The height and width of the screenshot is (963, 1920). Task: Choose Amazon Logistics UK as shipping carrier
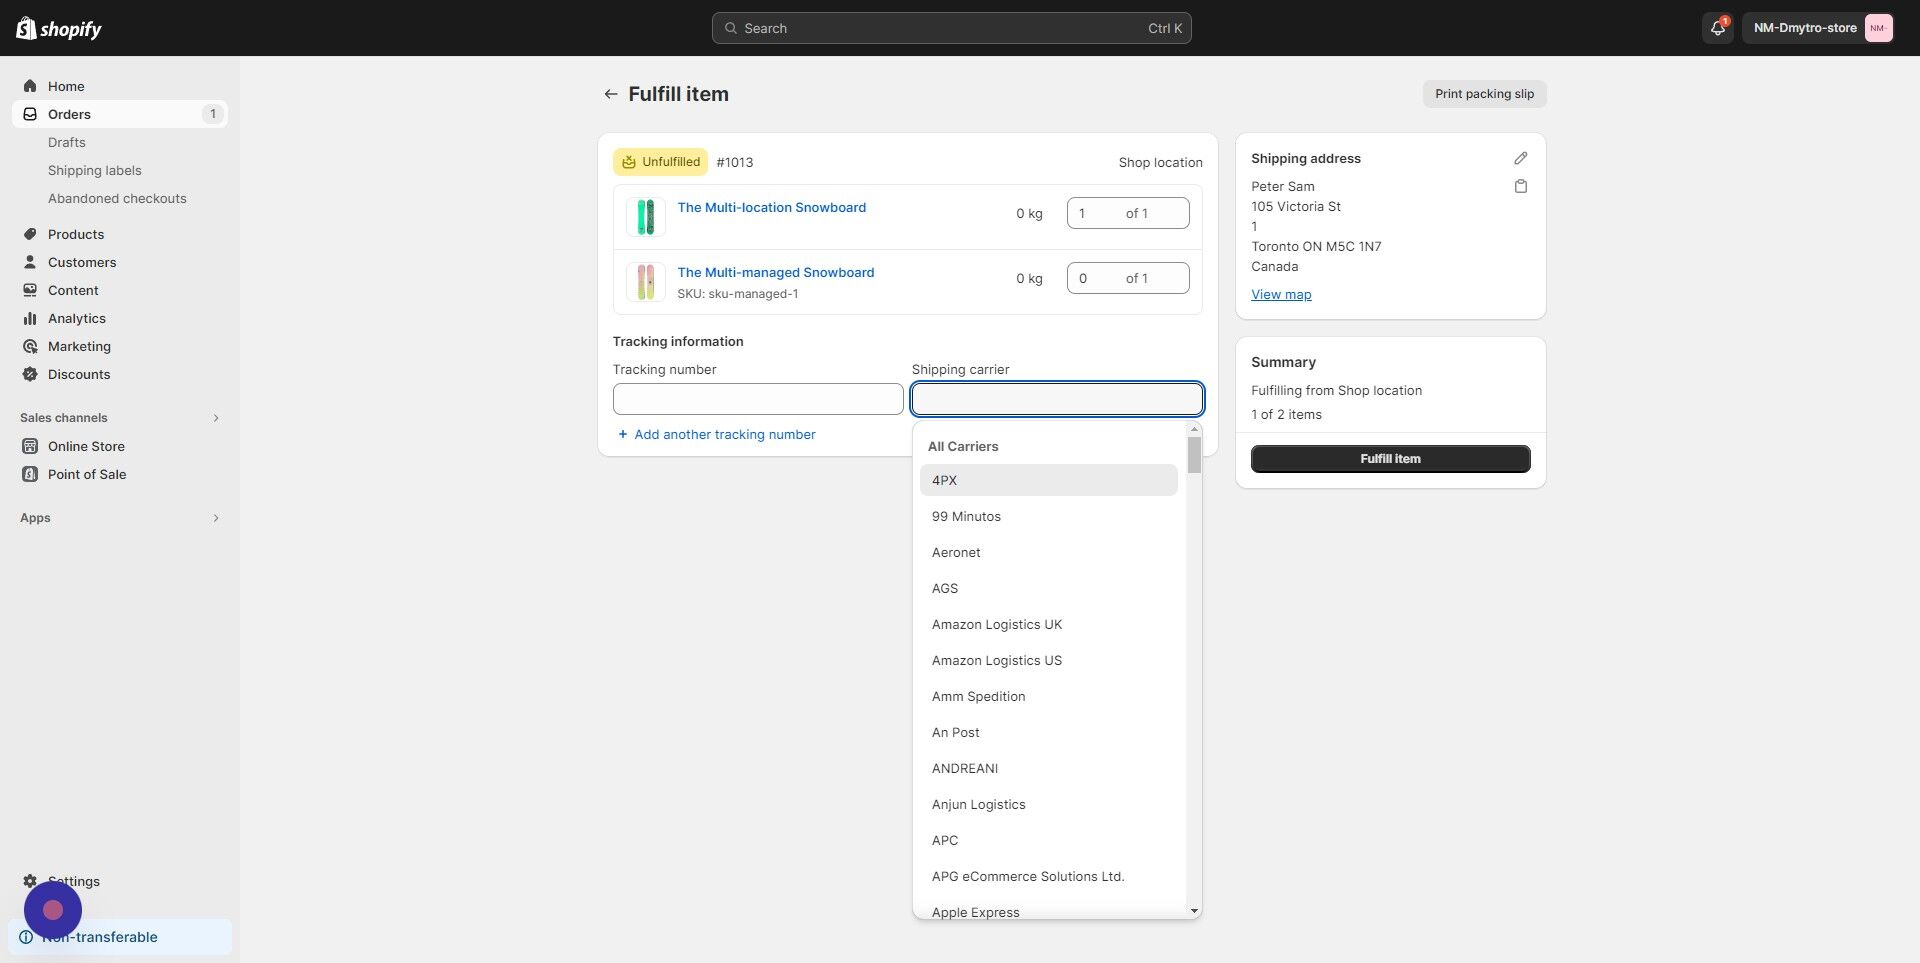pyautogui.click(x=996, y=624)
